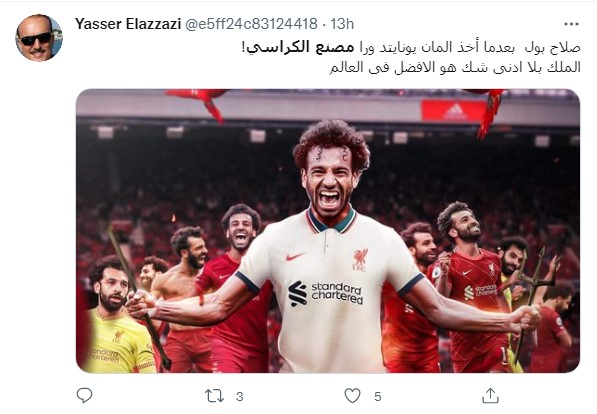Screen dimensions: 597x414
Task: Open the attached football celebration photo
Action: 328,231
